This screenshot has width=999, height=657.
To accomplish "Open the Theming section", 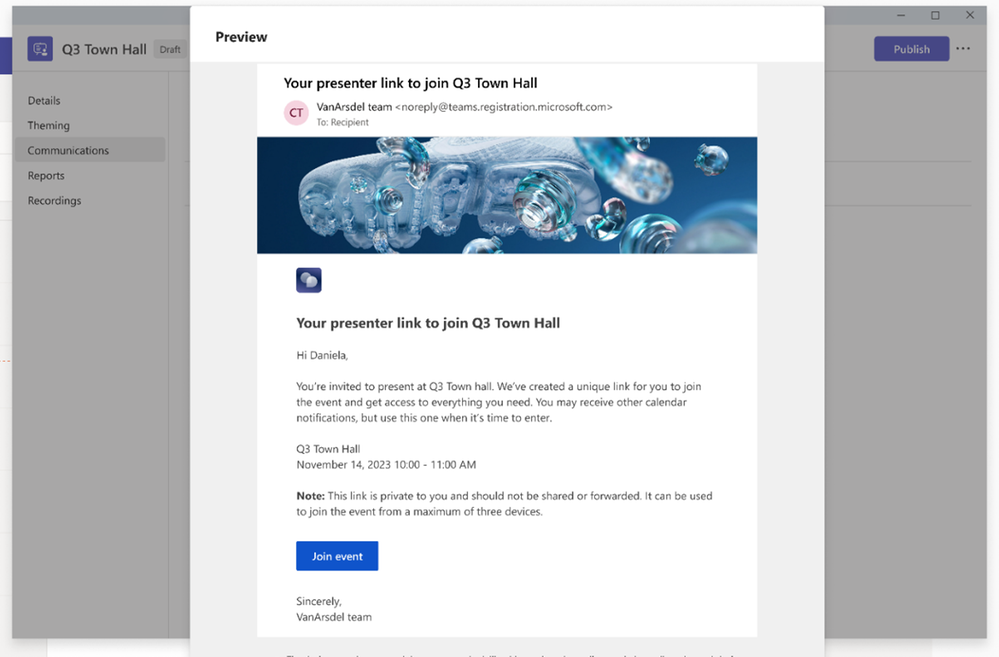I will click(49, 126).
